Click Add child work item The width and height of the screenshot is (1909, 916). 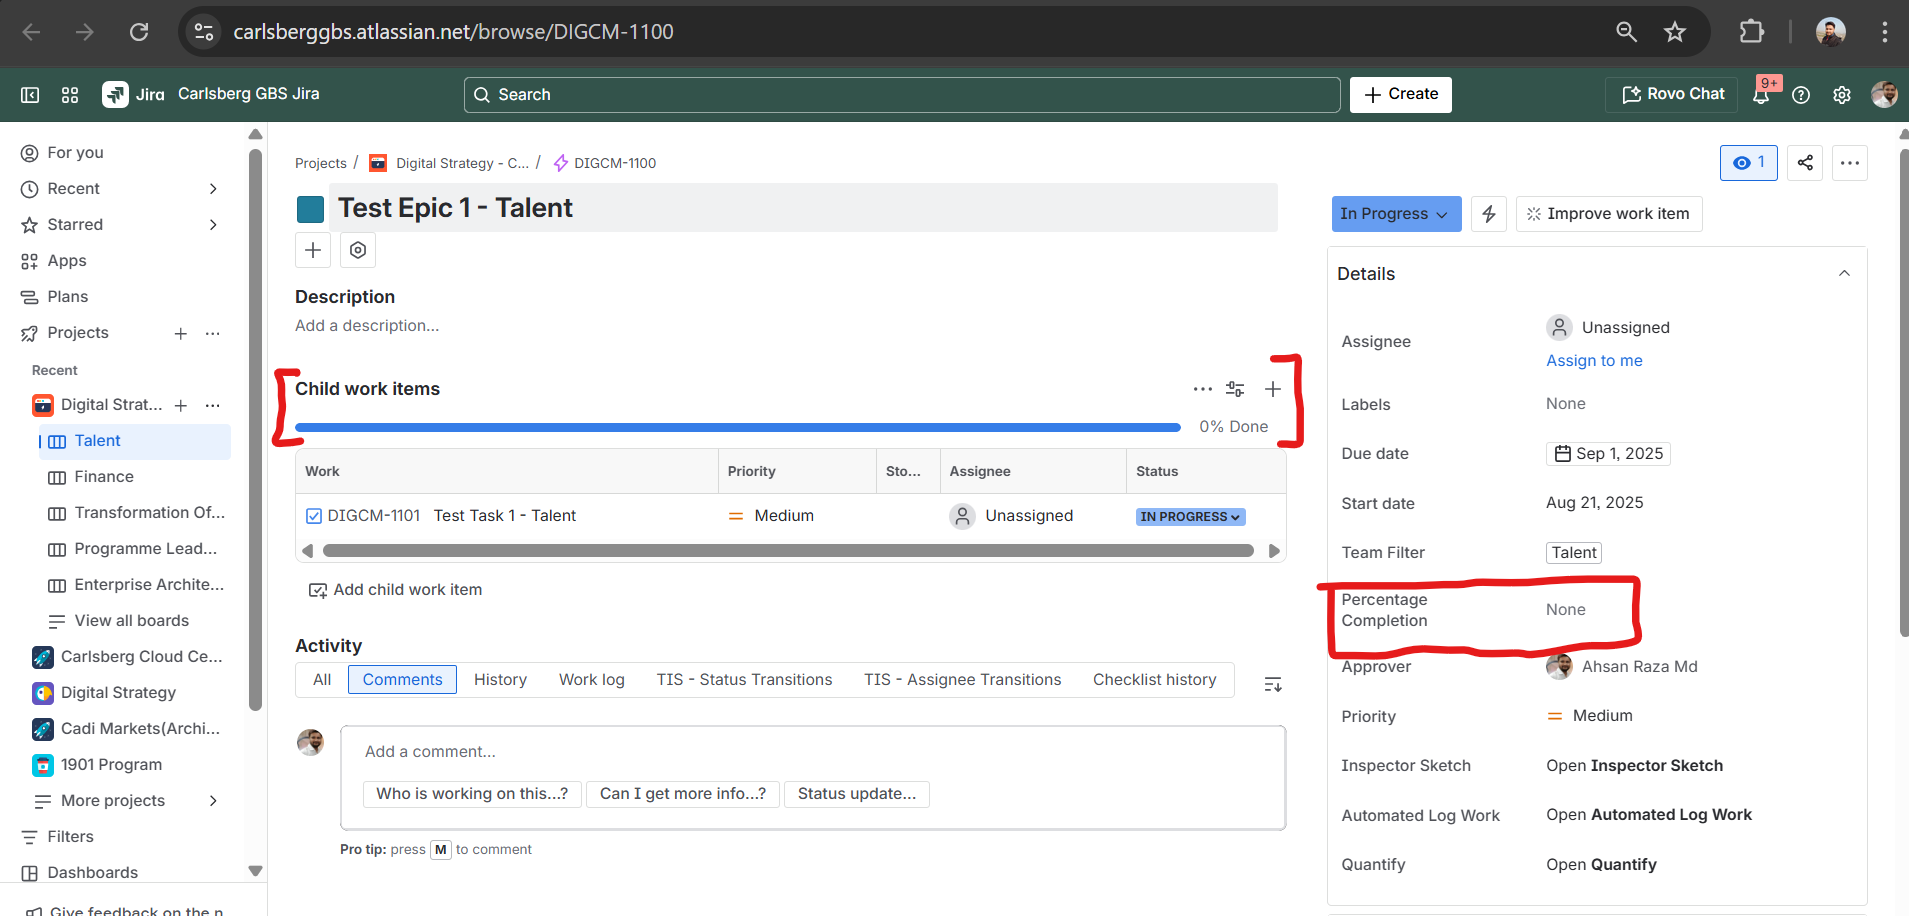tap(396, 590)
